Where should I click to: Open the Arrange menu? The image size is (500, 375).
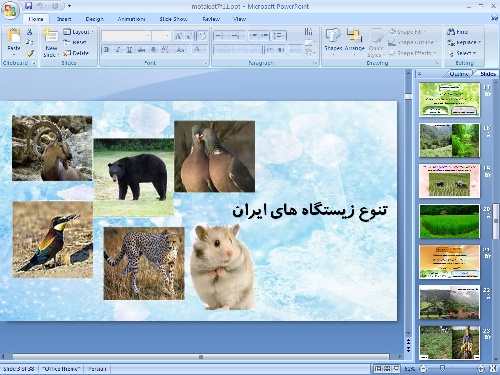tap(354, 42)
